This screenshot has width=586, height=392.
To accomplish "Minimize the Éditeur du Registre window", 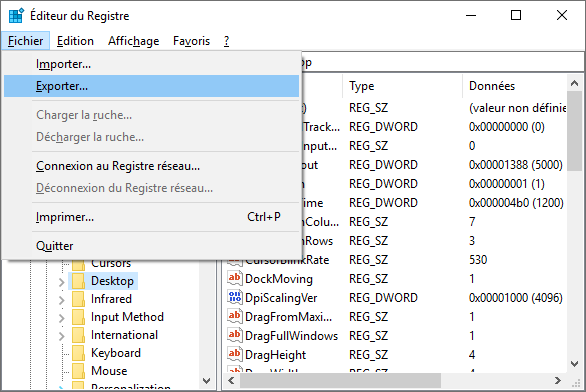I will (471, 16).
